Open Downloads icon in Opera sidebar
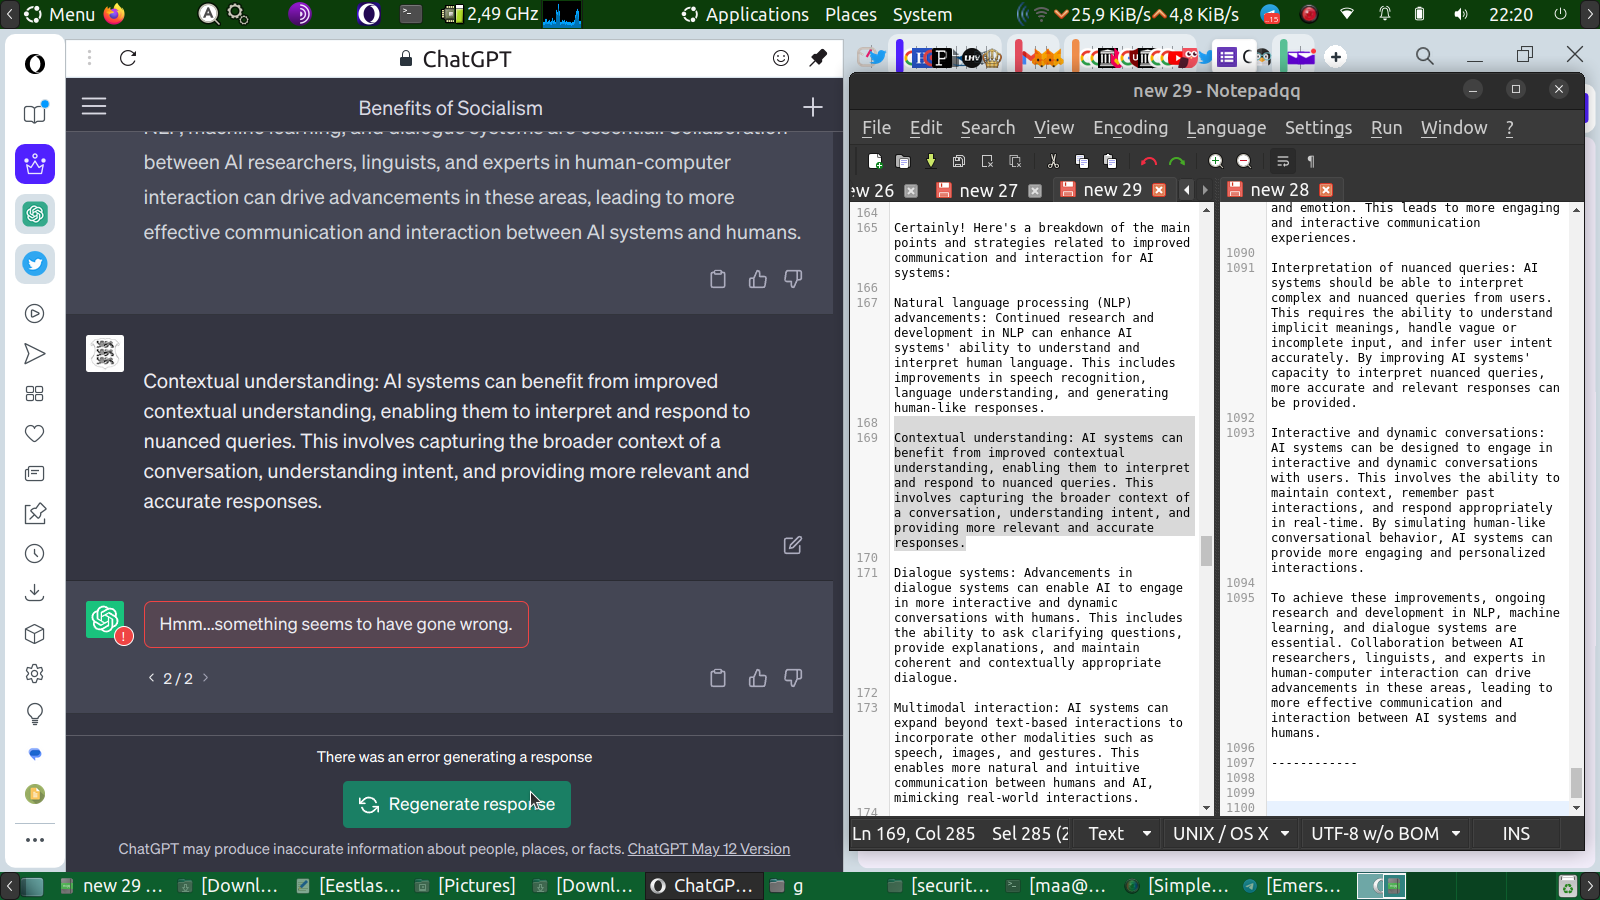This screenshot has height=900, width=1600. (35, 594)
